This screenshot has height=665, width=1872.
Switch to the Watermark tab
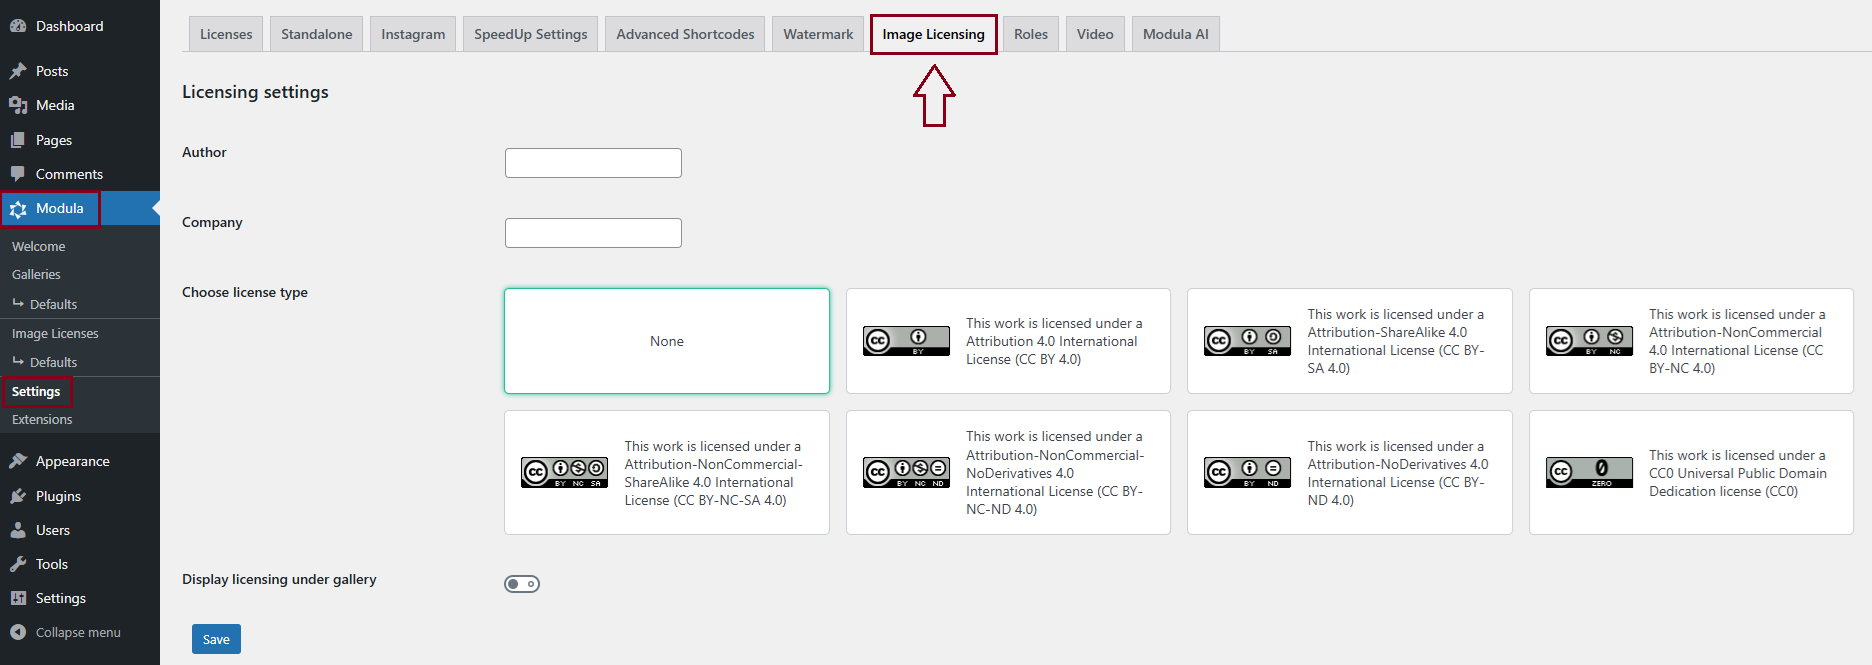tap(818, 34)
